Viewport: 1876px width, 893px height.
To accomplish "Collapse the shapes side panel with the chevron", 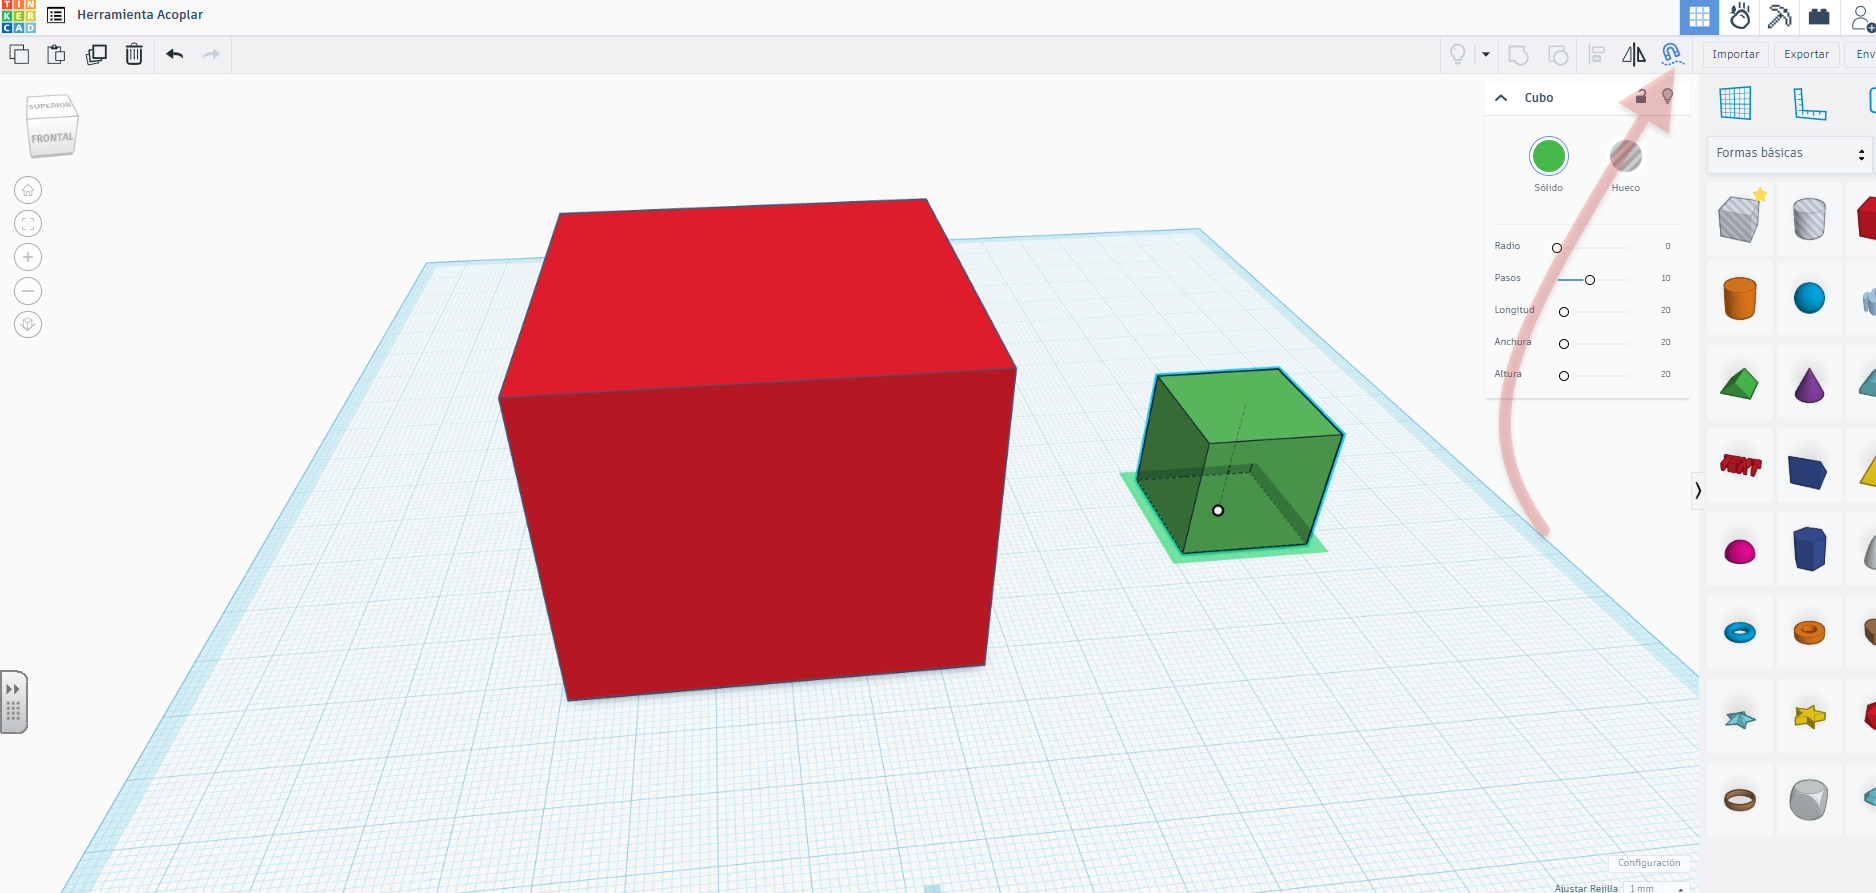I will [1697, 490].
